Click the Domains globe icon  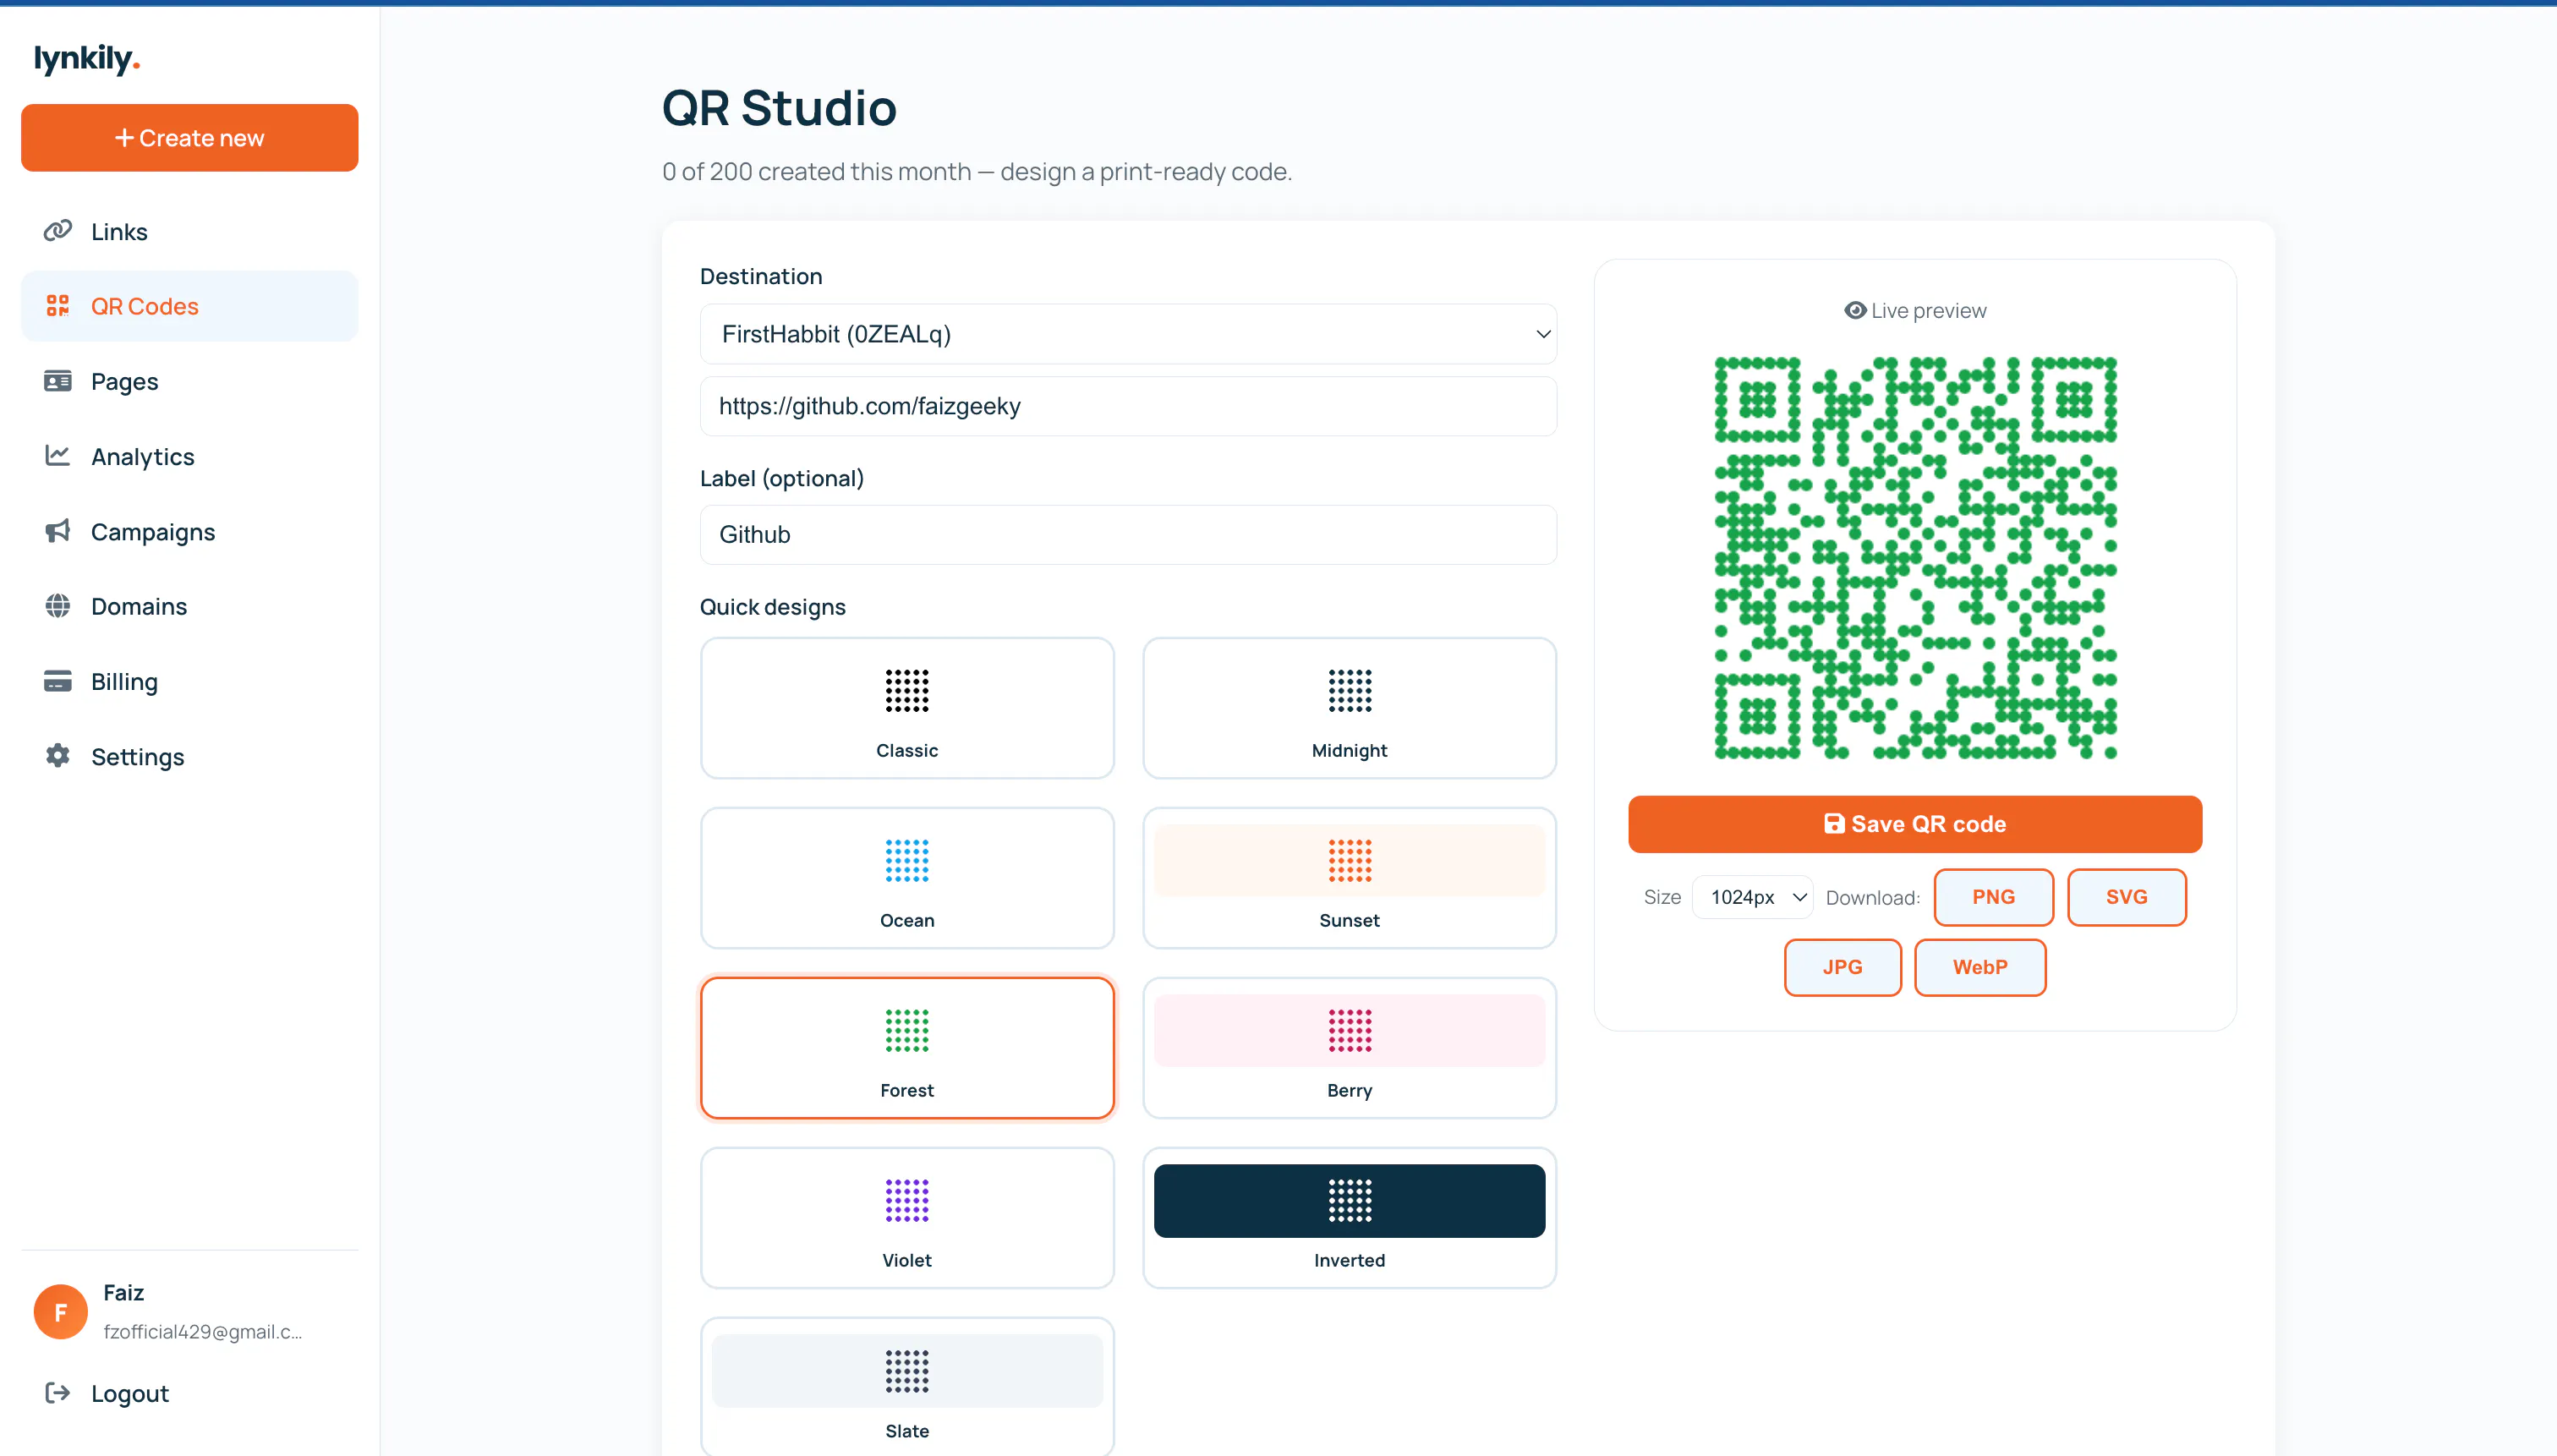point(58,606)
